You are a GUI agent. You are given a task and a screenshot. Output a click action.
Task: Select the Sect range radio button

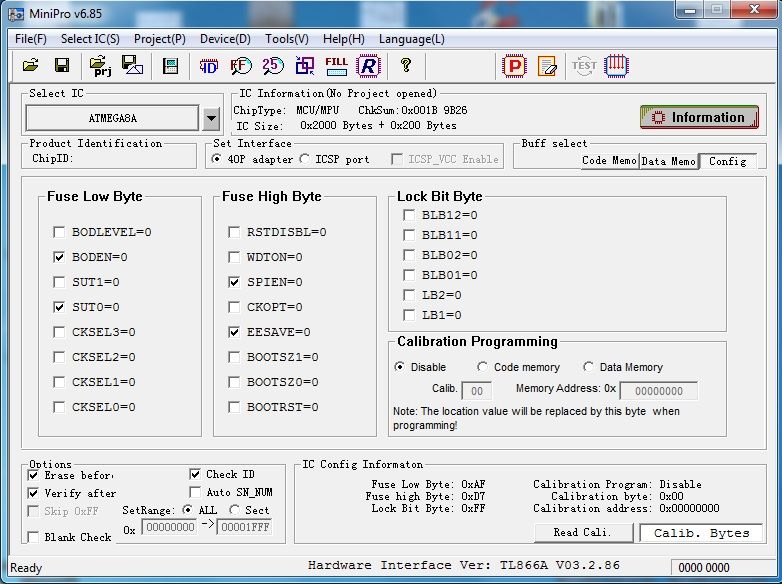pos(234,510)
